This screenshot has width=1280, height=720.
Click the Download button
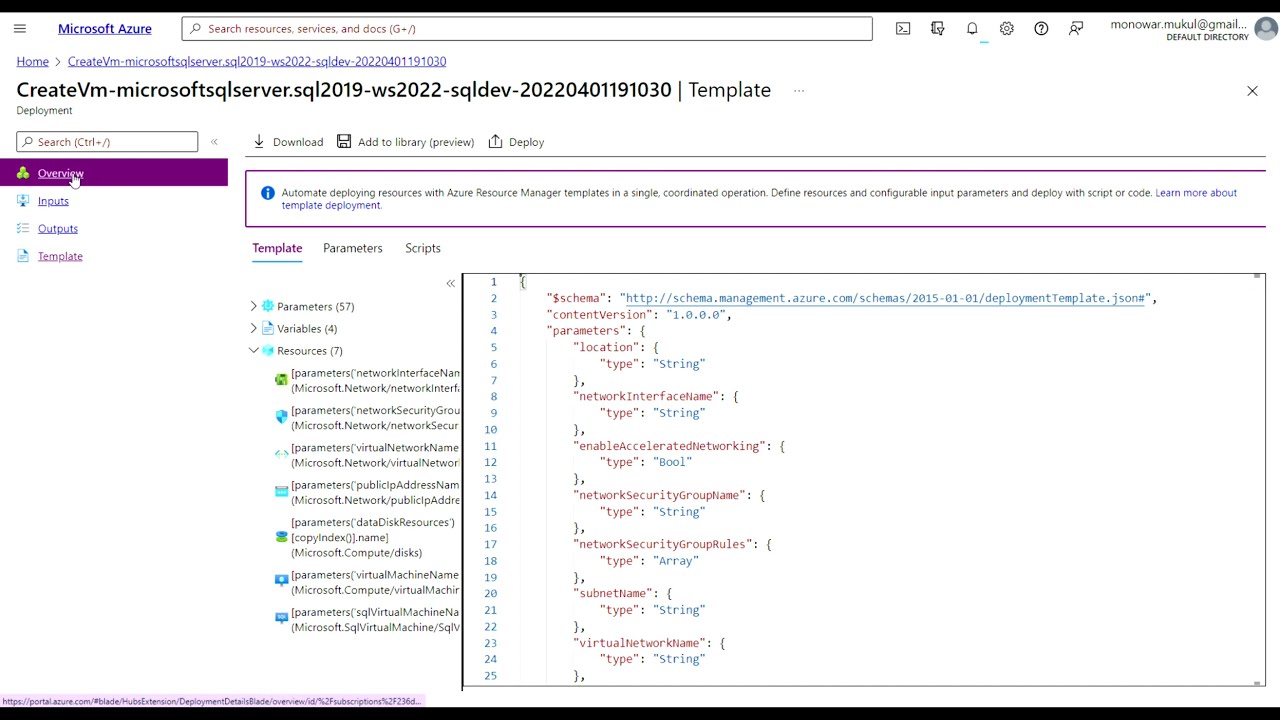[288, 142]
